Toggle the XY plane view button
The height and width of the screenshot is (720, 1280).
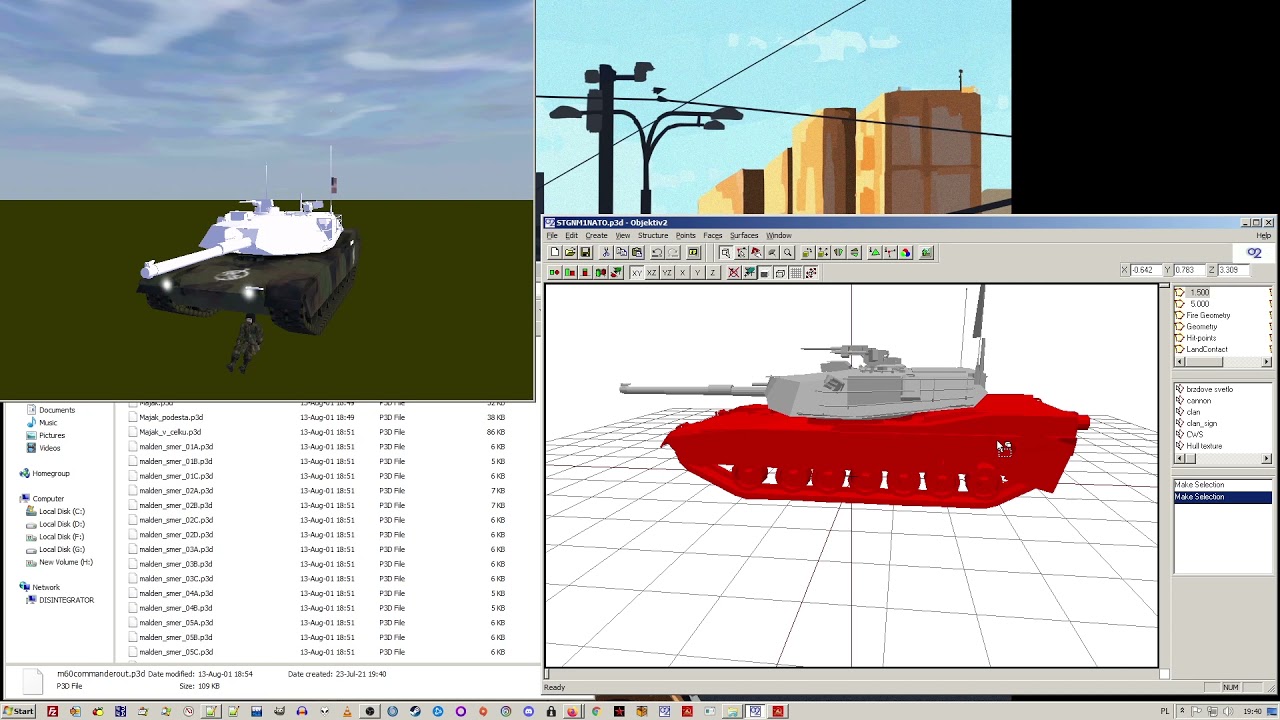coord(637,272)
